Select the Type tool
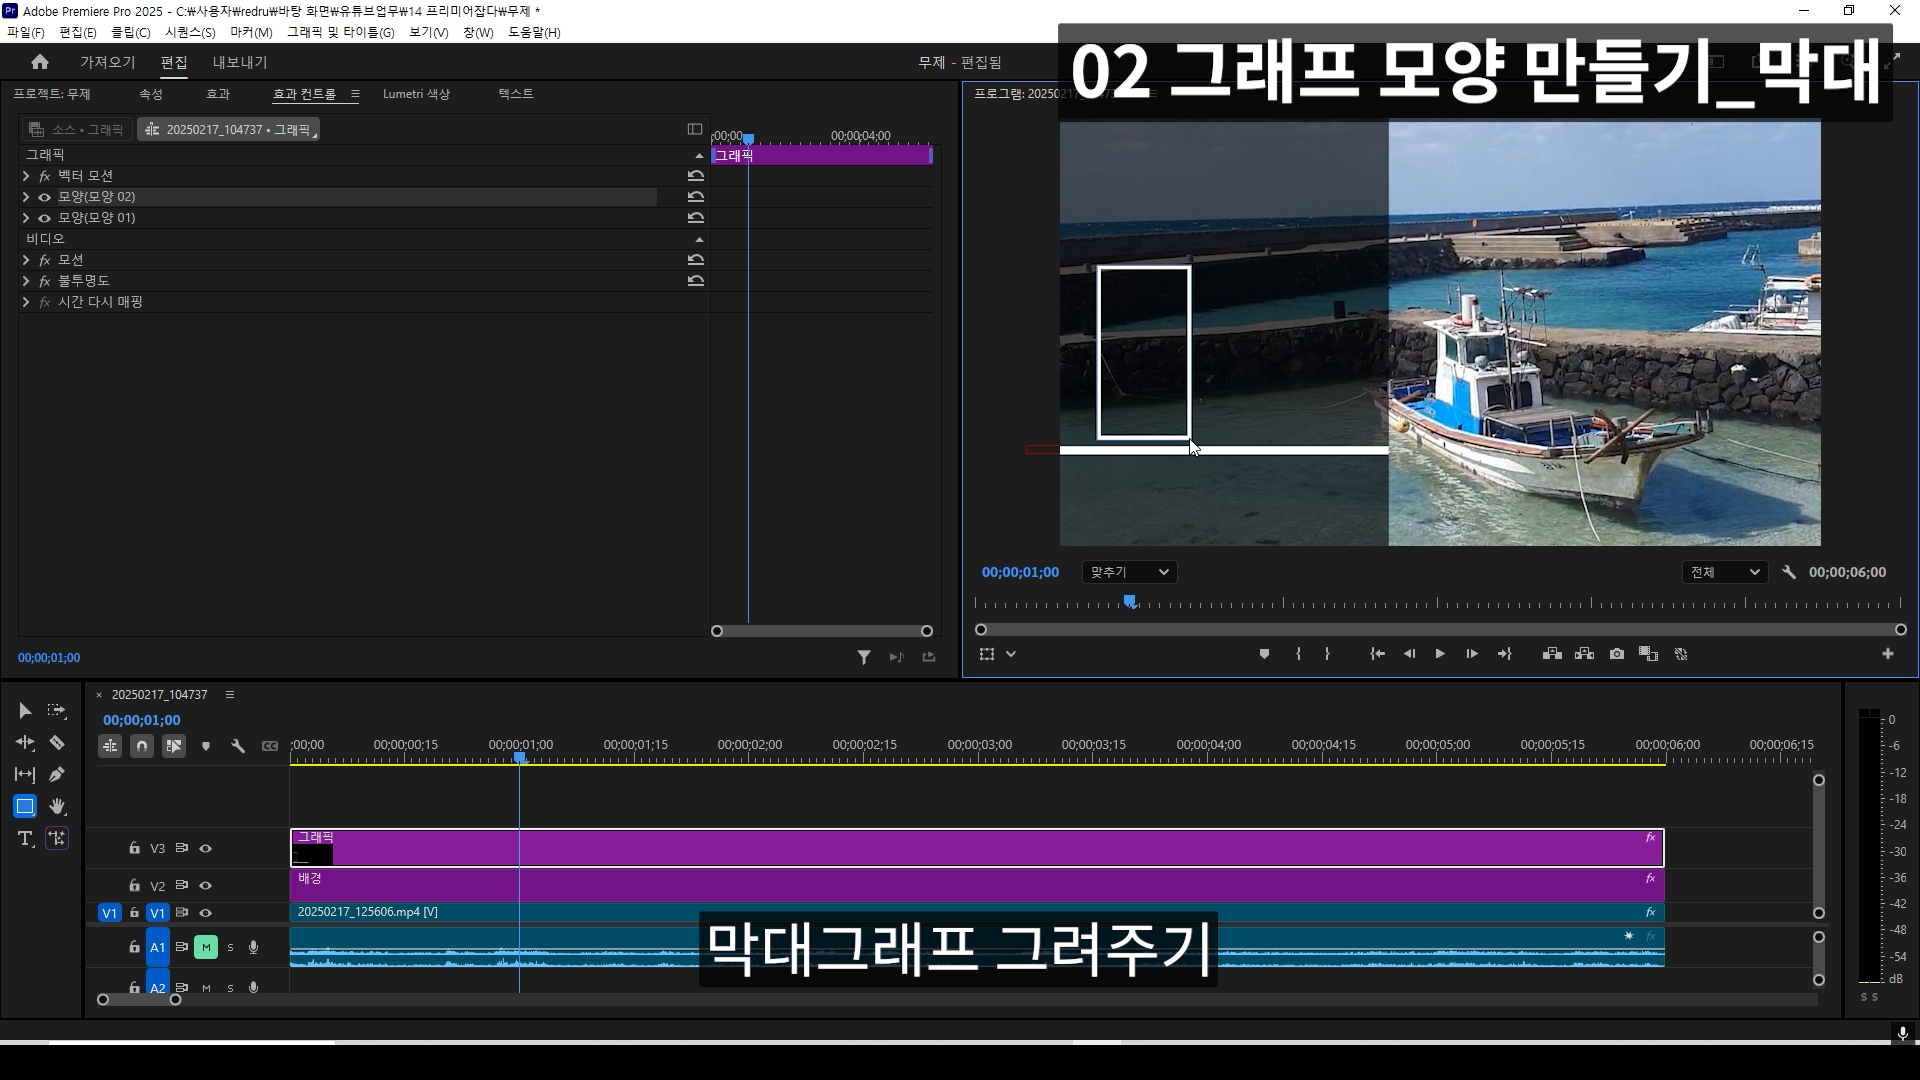This screenshot has width=1920, height=1080. (x=25, y=839)
